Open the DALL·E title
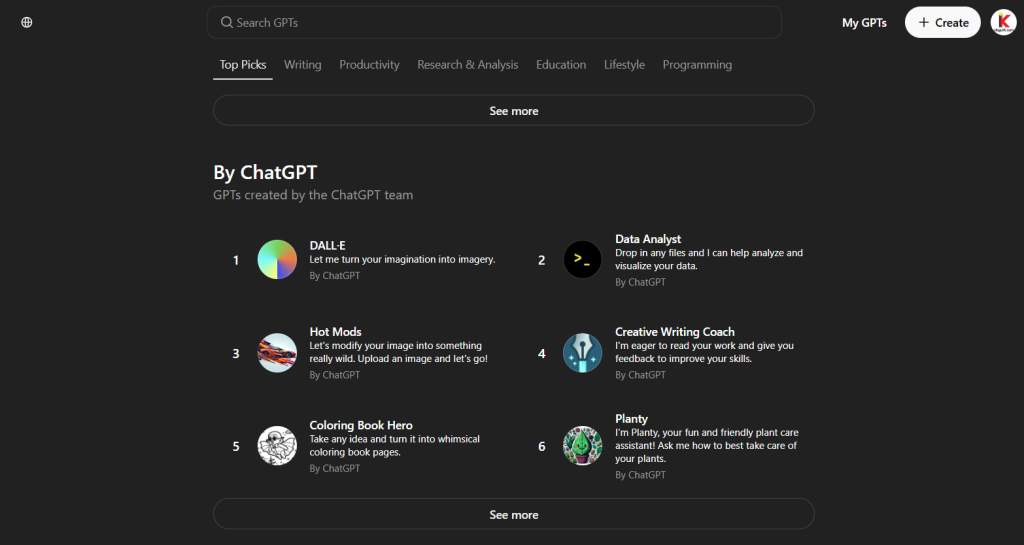The width and height of the screenshot is (1024, 545). [x=327, y=245]
